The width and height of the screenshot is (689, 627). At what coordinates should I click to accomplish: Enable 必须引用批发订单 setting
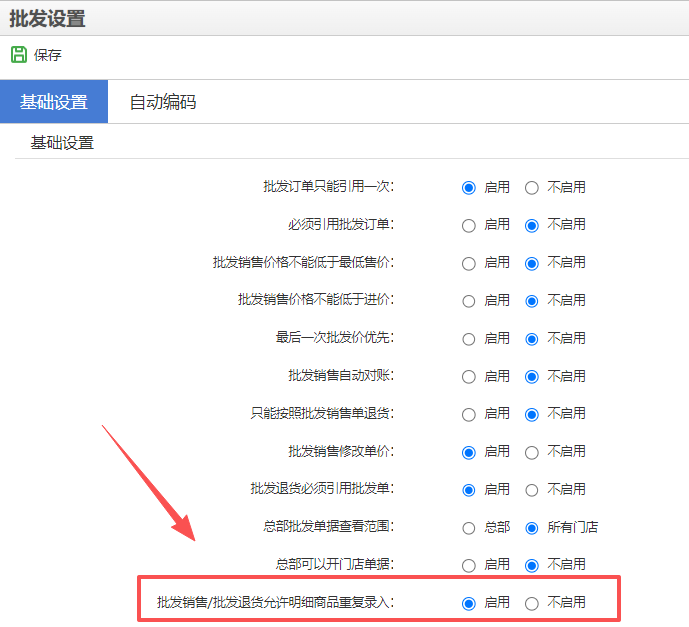coord(468,225)
